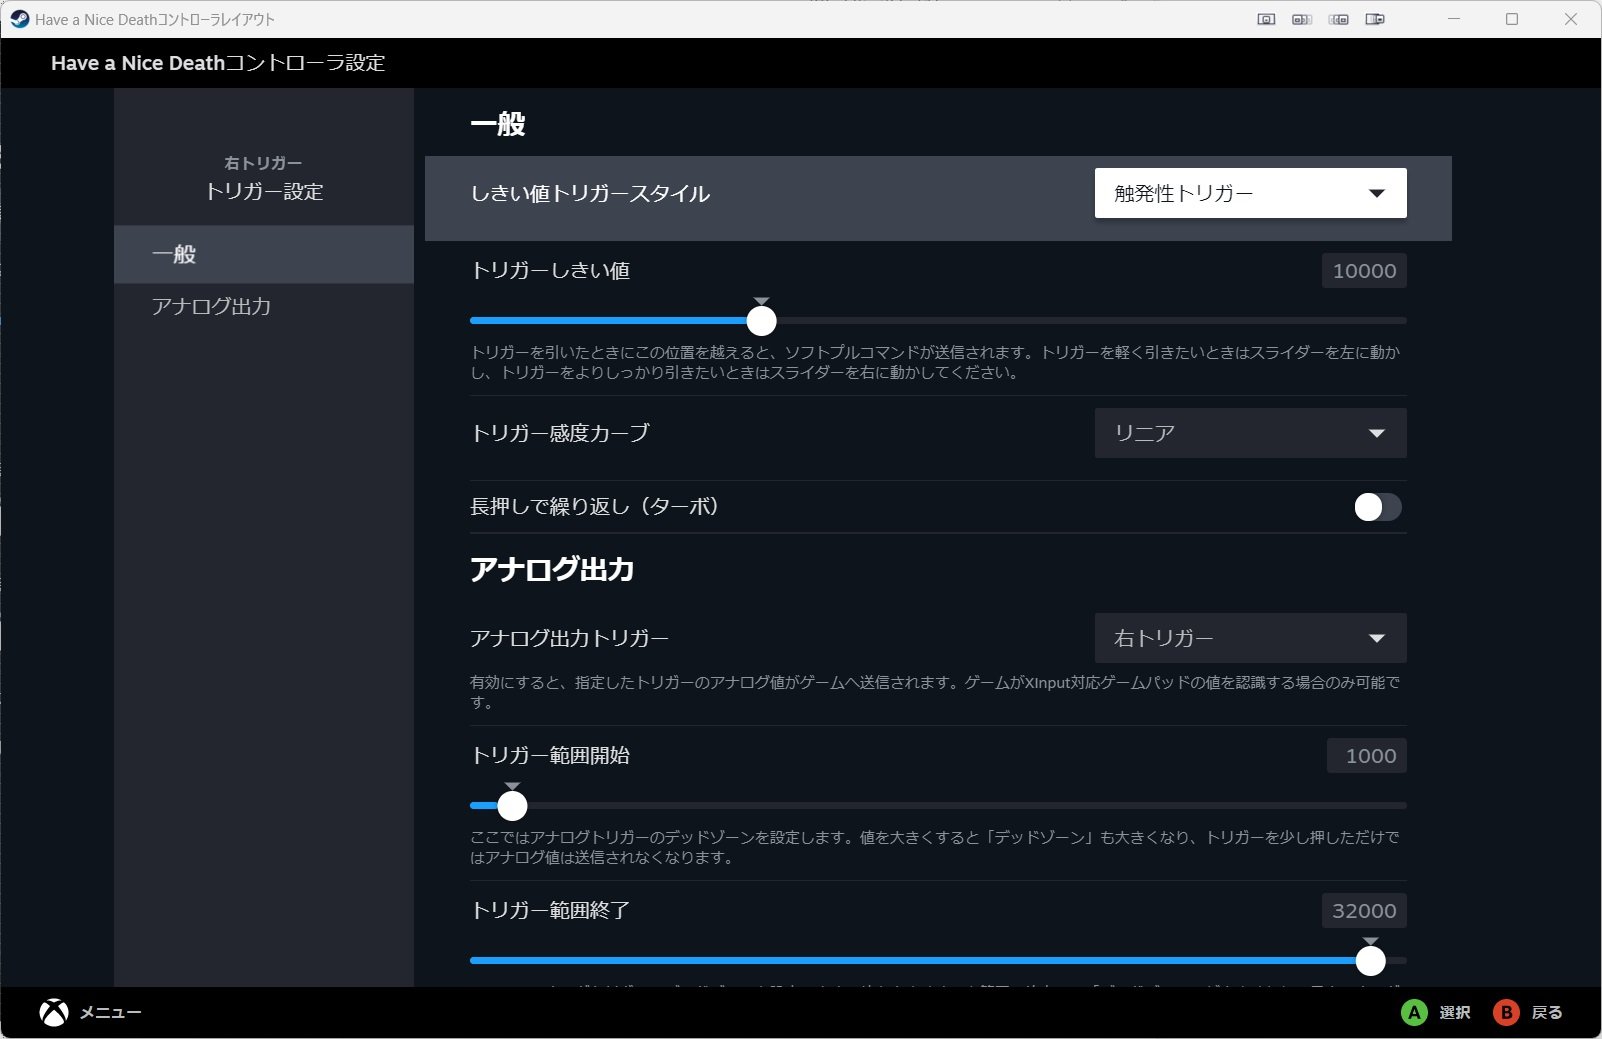Click 選択 in bottom bar

(x=1455, y=1012)
